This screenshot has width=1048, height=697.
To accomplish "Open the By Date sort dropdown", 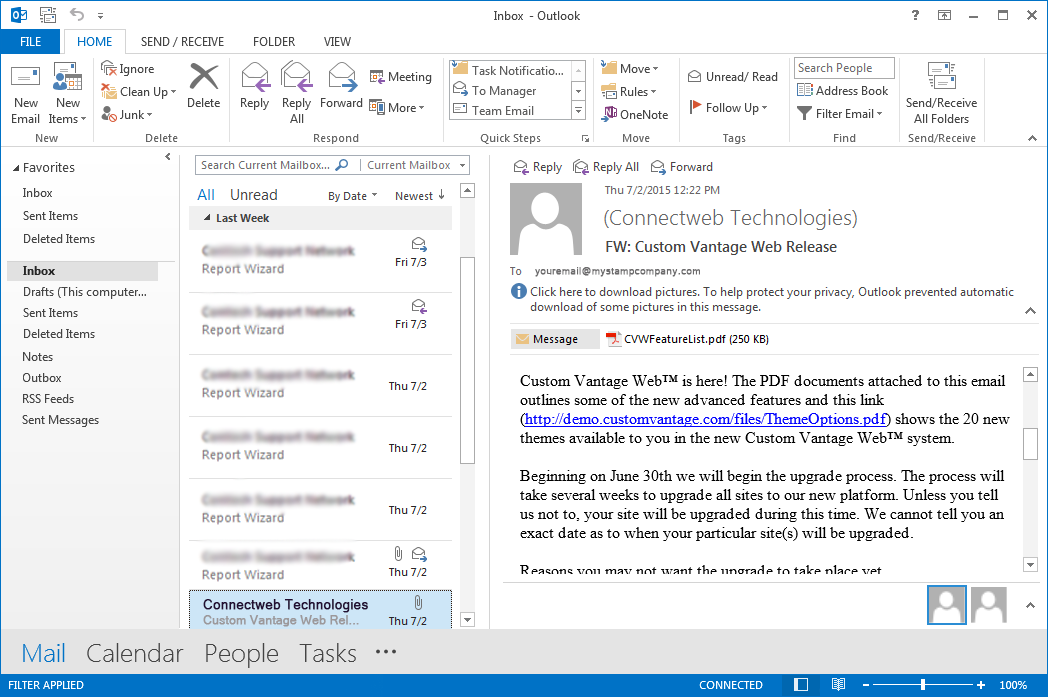I will pyautogui.click(x=350, y=194).
